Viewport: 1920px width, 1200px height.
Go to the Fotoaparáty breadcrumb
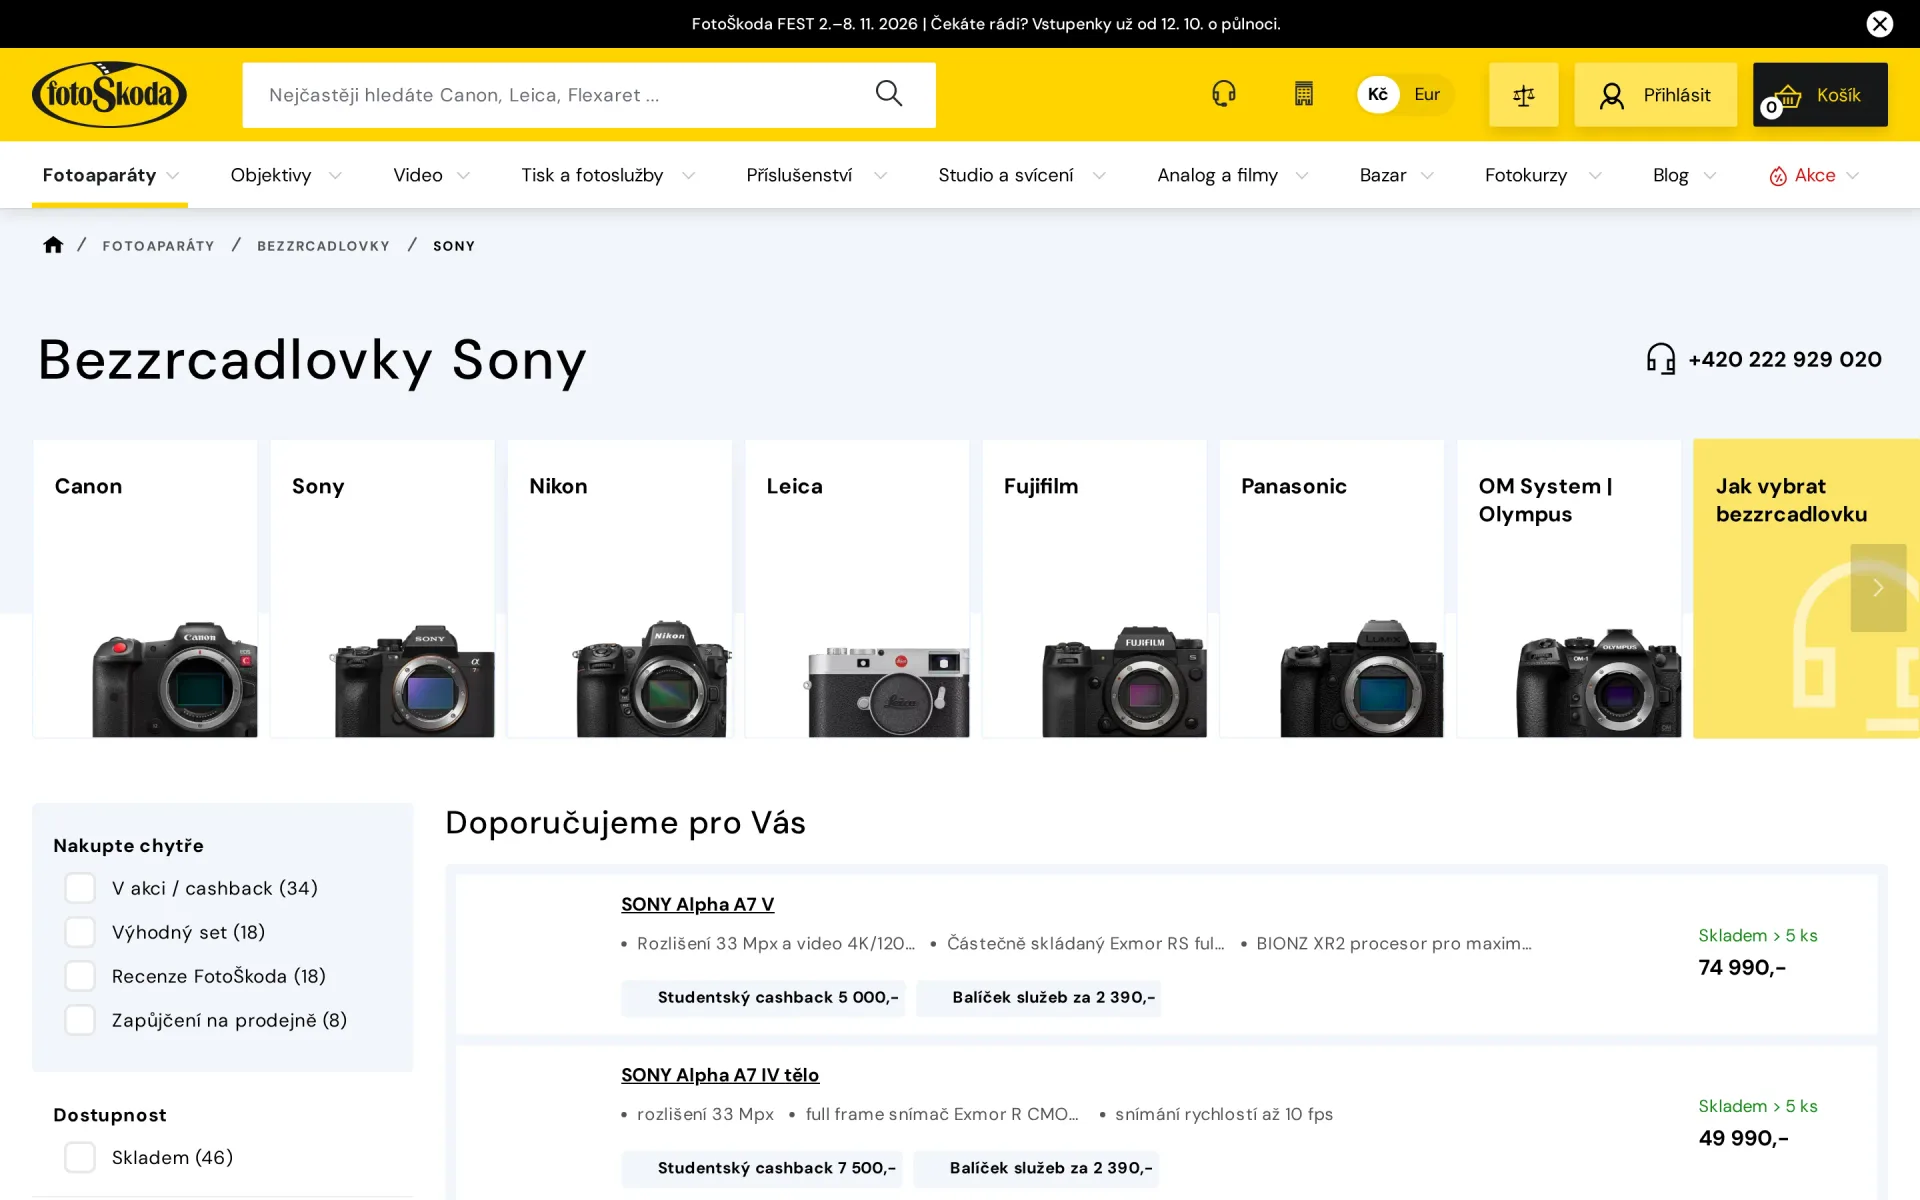158,246
